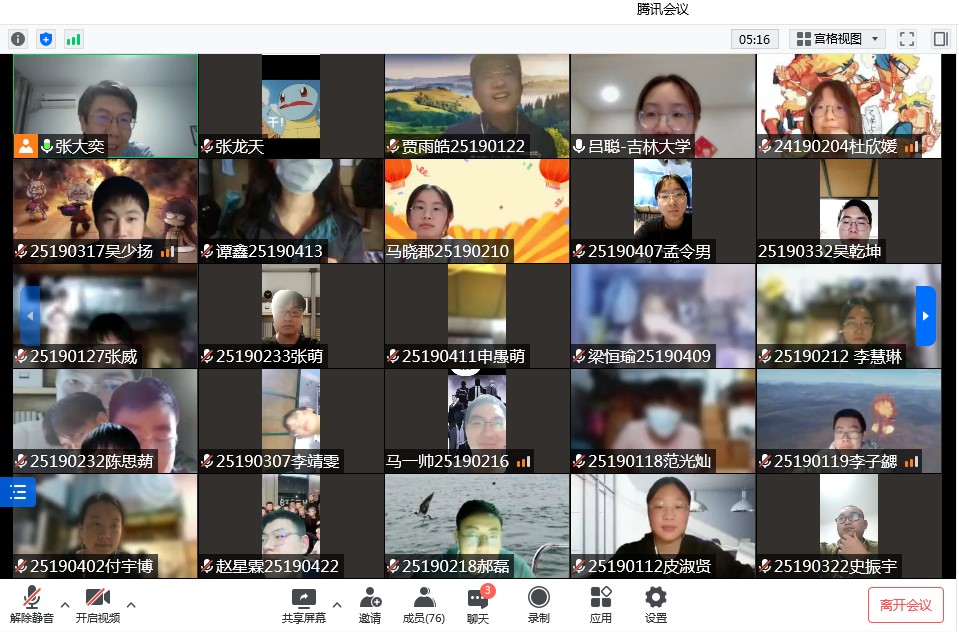Check the green network signal icon
The width and height of the screenshot is (959, 632).
74,39
